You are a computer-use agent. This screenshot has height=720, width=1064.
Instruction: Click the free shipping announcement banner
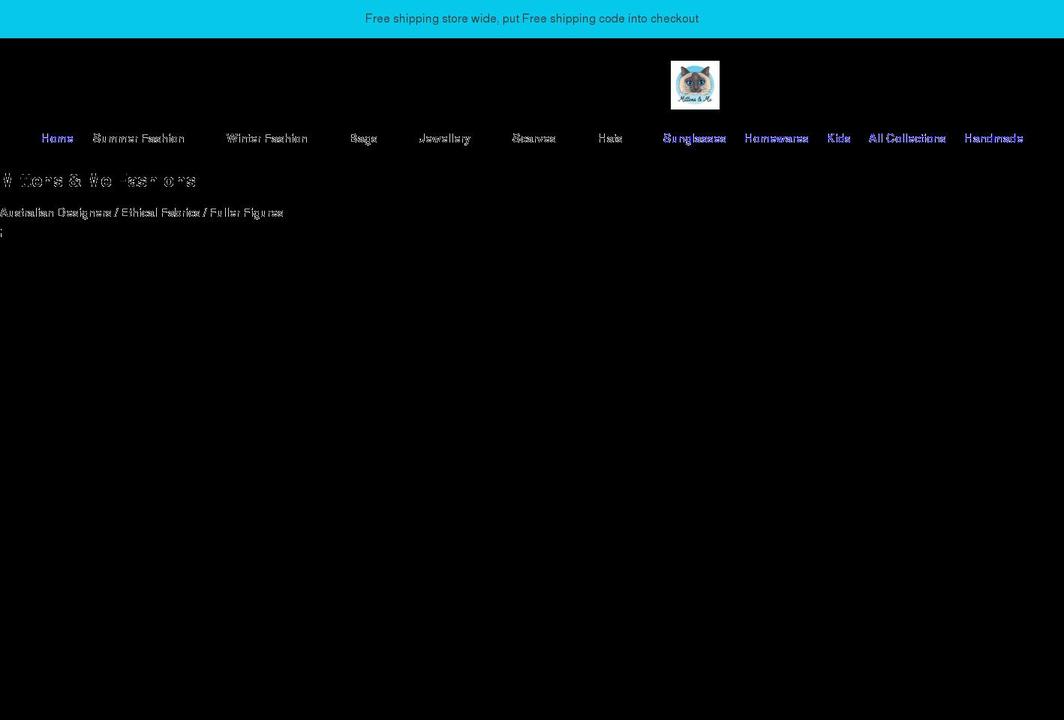(532, 18)
